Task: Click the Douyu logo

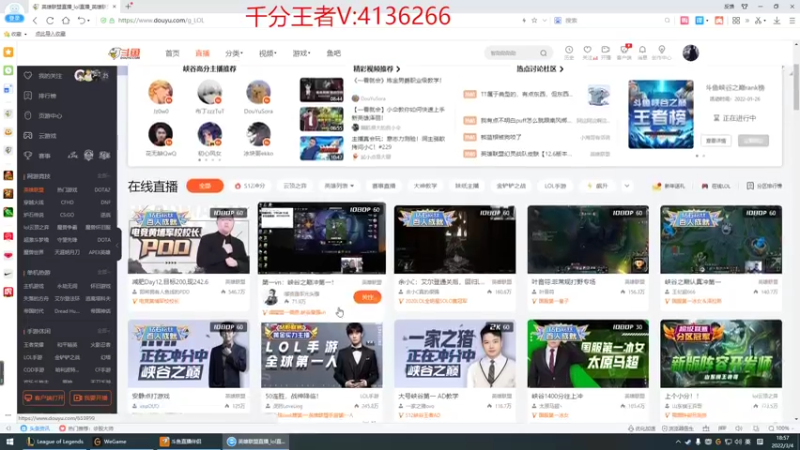Action: (124, 53)
